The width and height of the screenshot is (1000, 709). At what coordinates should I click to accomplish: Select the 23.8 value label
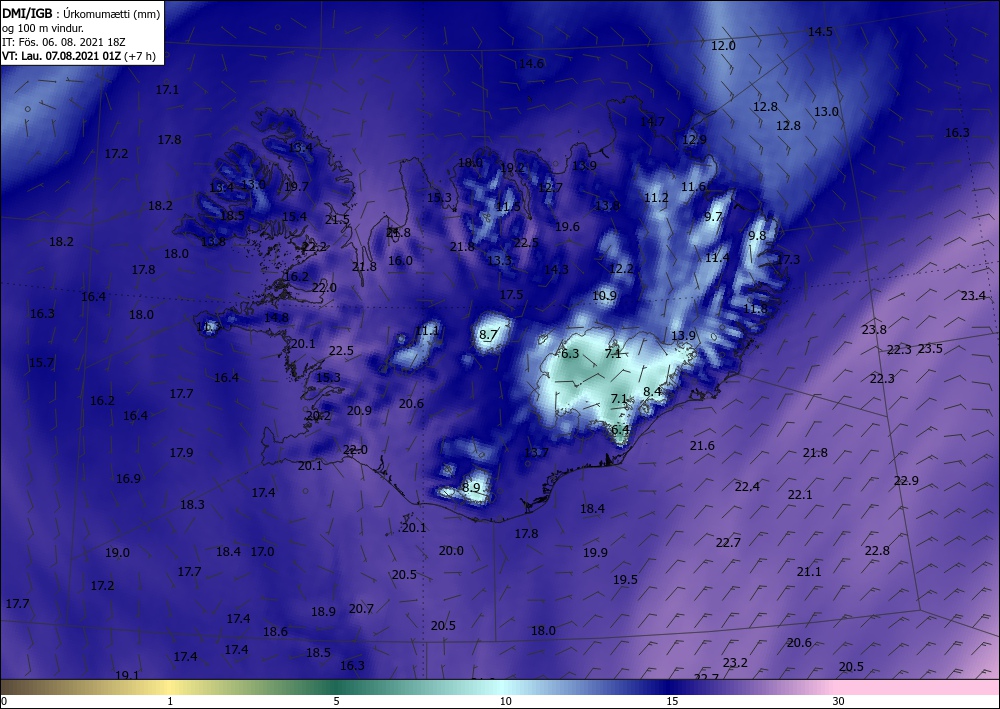874,330
